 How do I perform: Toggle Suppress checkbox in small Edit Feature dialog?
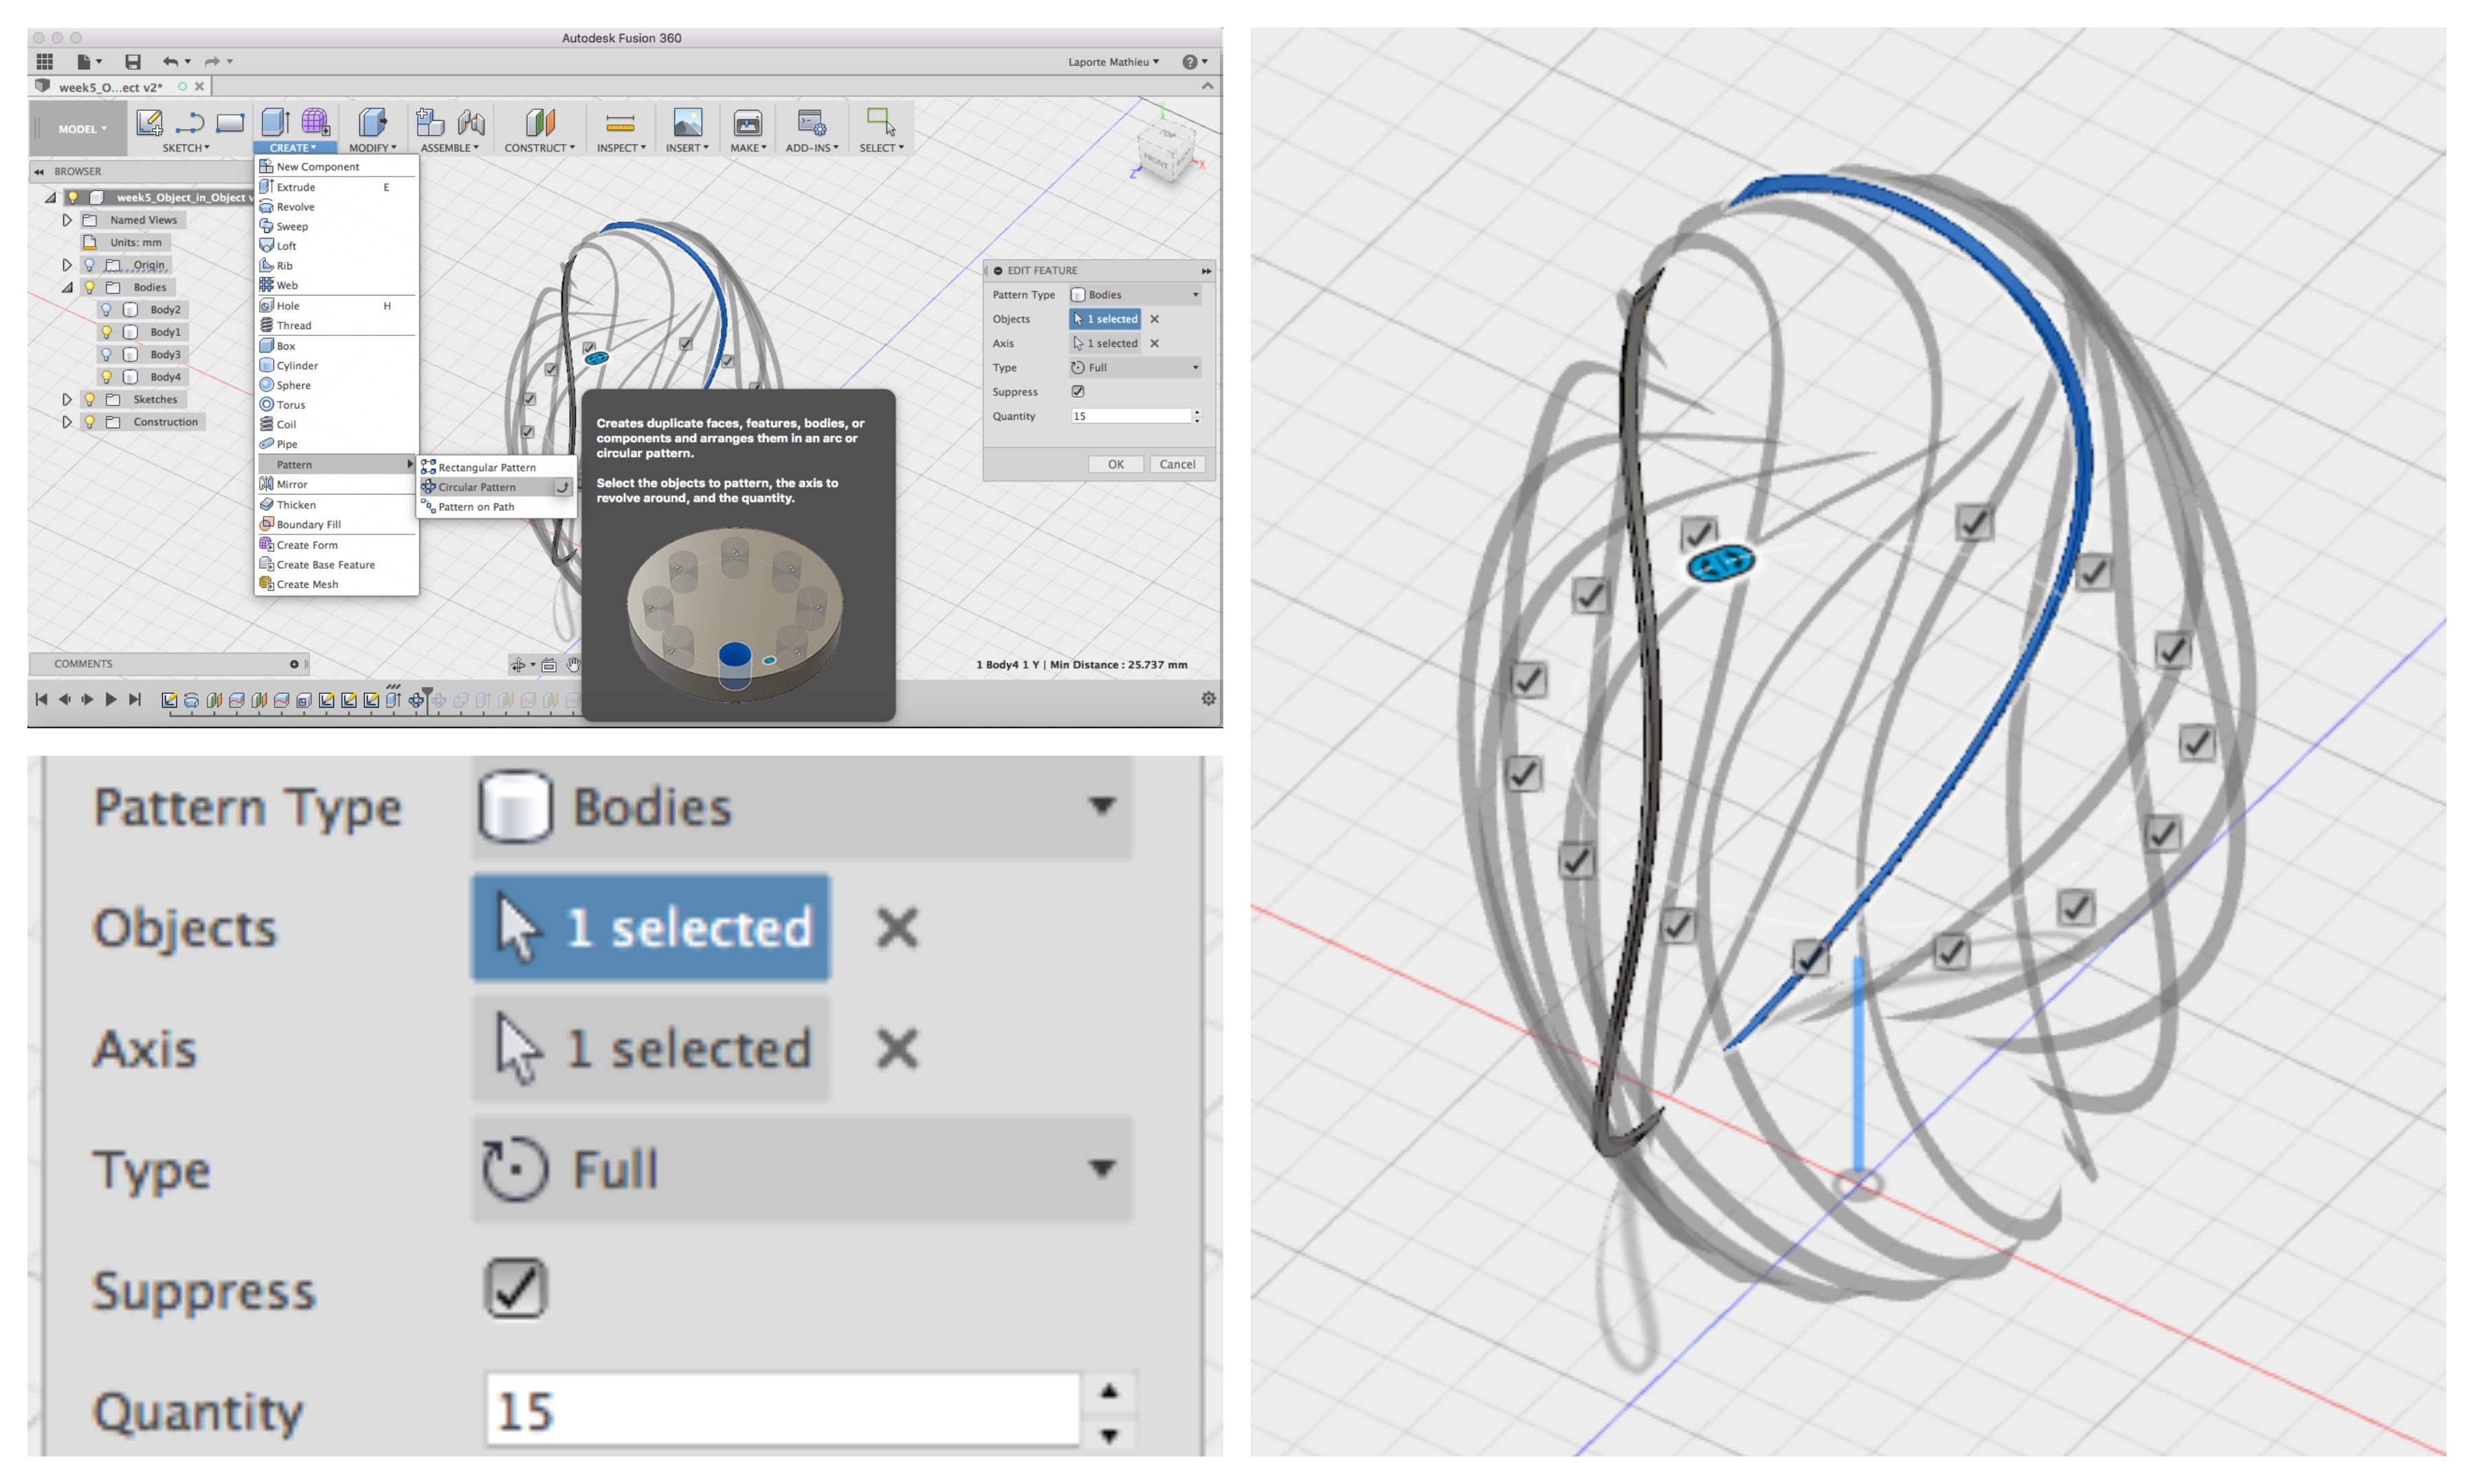[1078, 392]
